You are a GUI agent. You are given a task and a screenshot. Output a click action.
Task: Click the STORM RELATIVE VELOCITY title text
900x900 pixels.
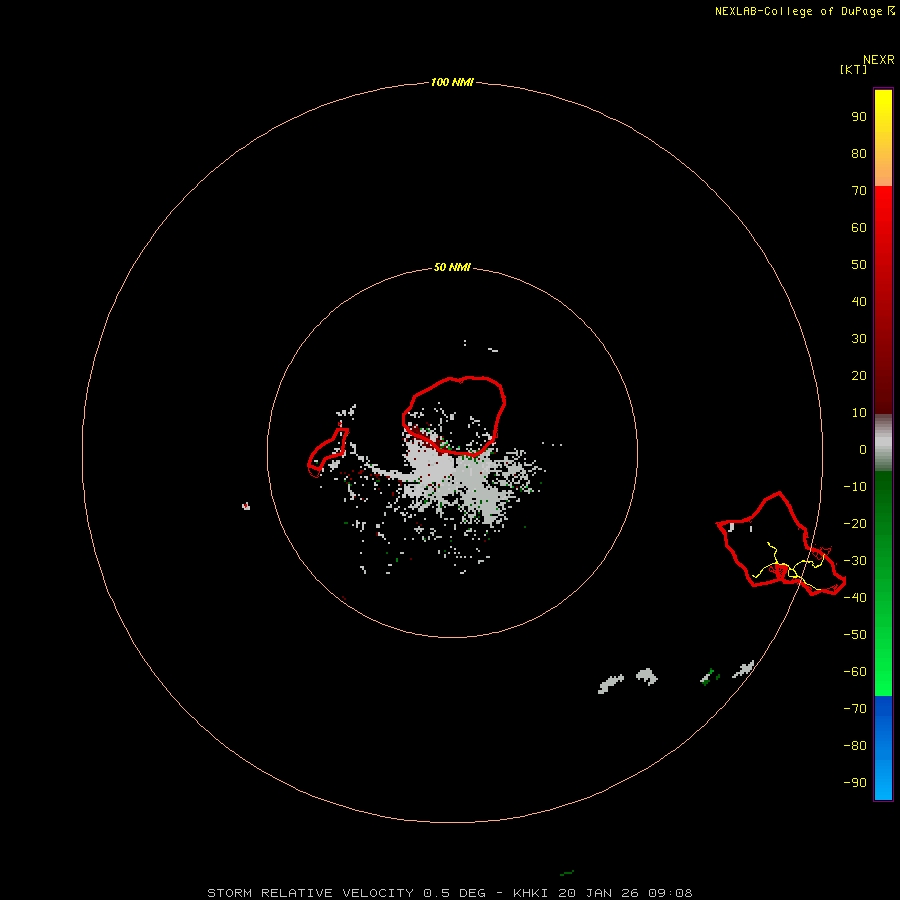(311, 893)
